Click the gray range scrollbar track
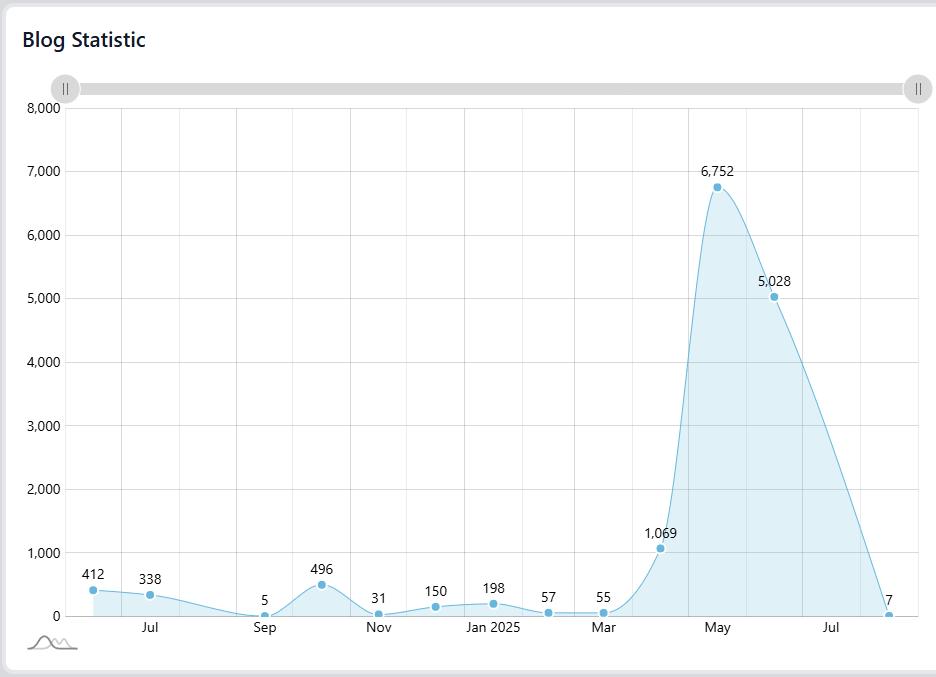The width and height of the screenshot is (936, 677). click(490, 89)
